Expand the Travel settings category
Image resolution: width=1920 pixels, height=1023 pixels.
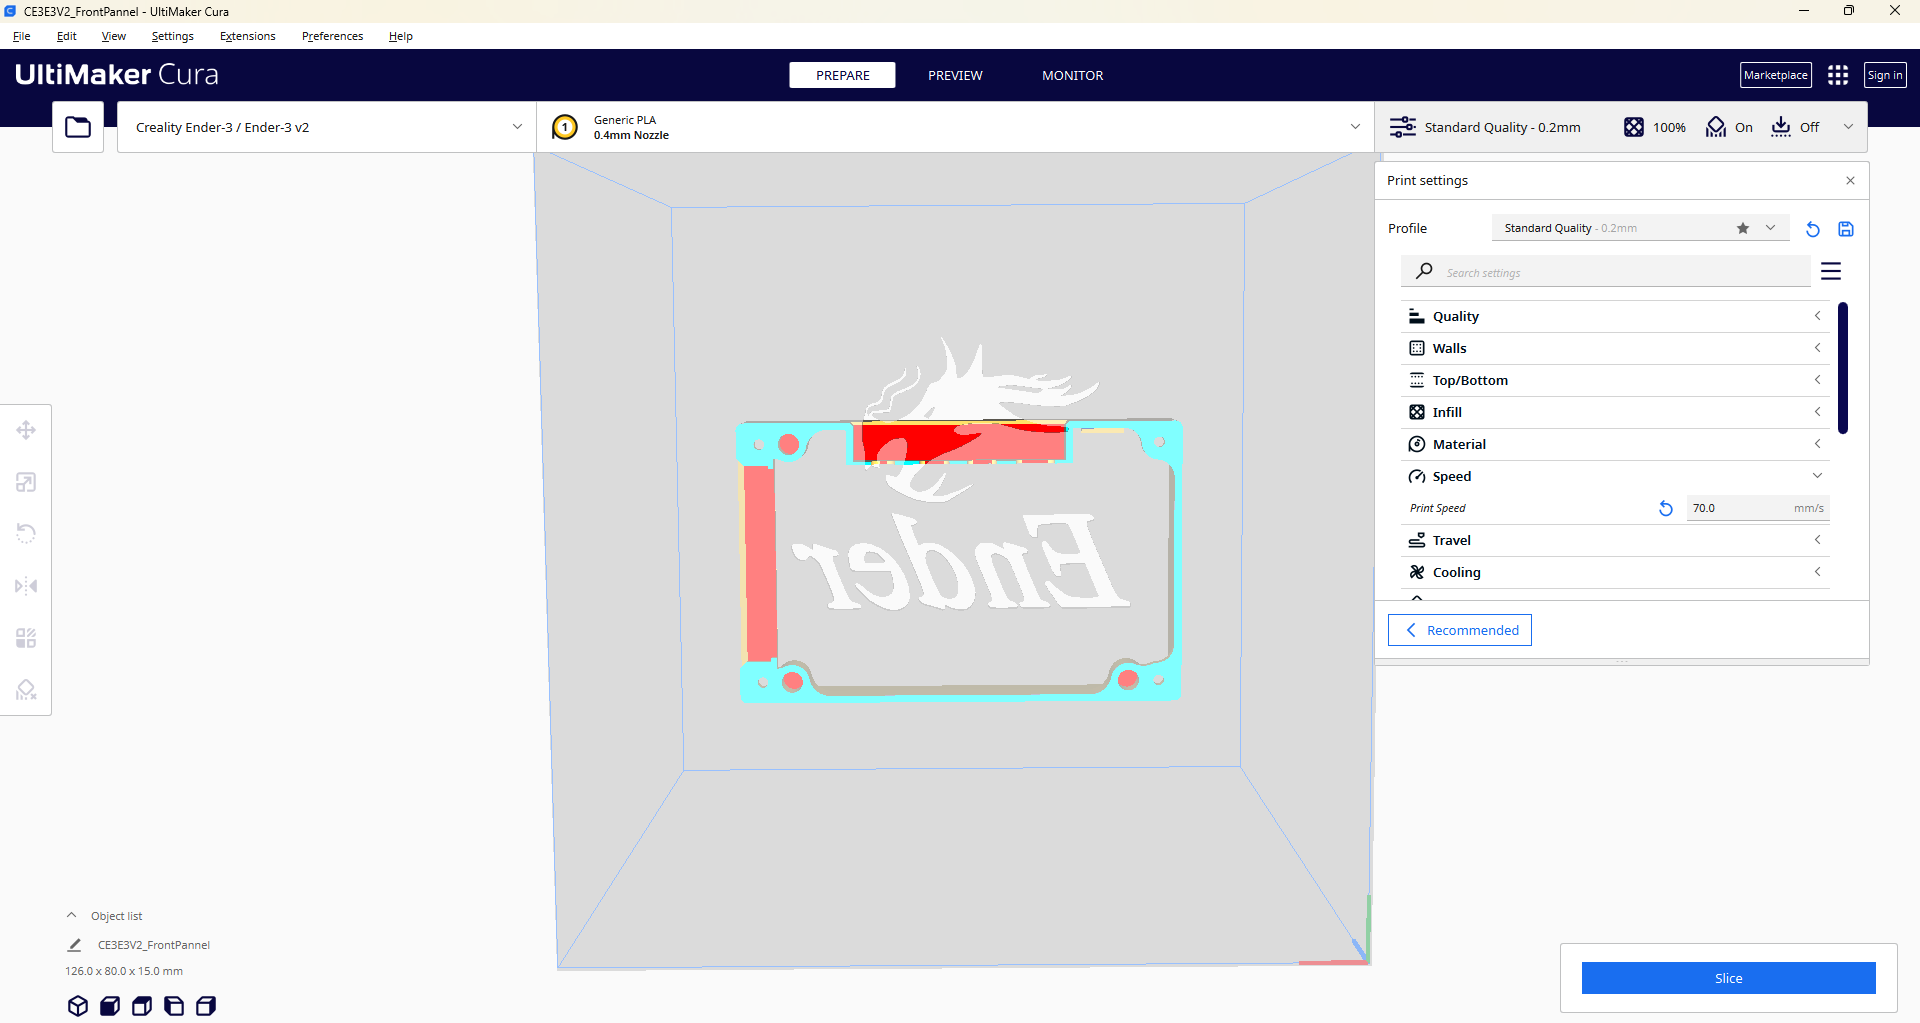(1615, 540)
